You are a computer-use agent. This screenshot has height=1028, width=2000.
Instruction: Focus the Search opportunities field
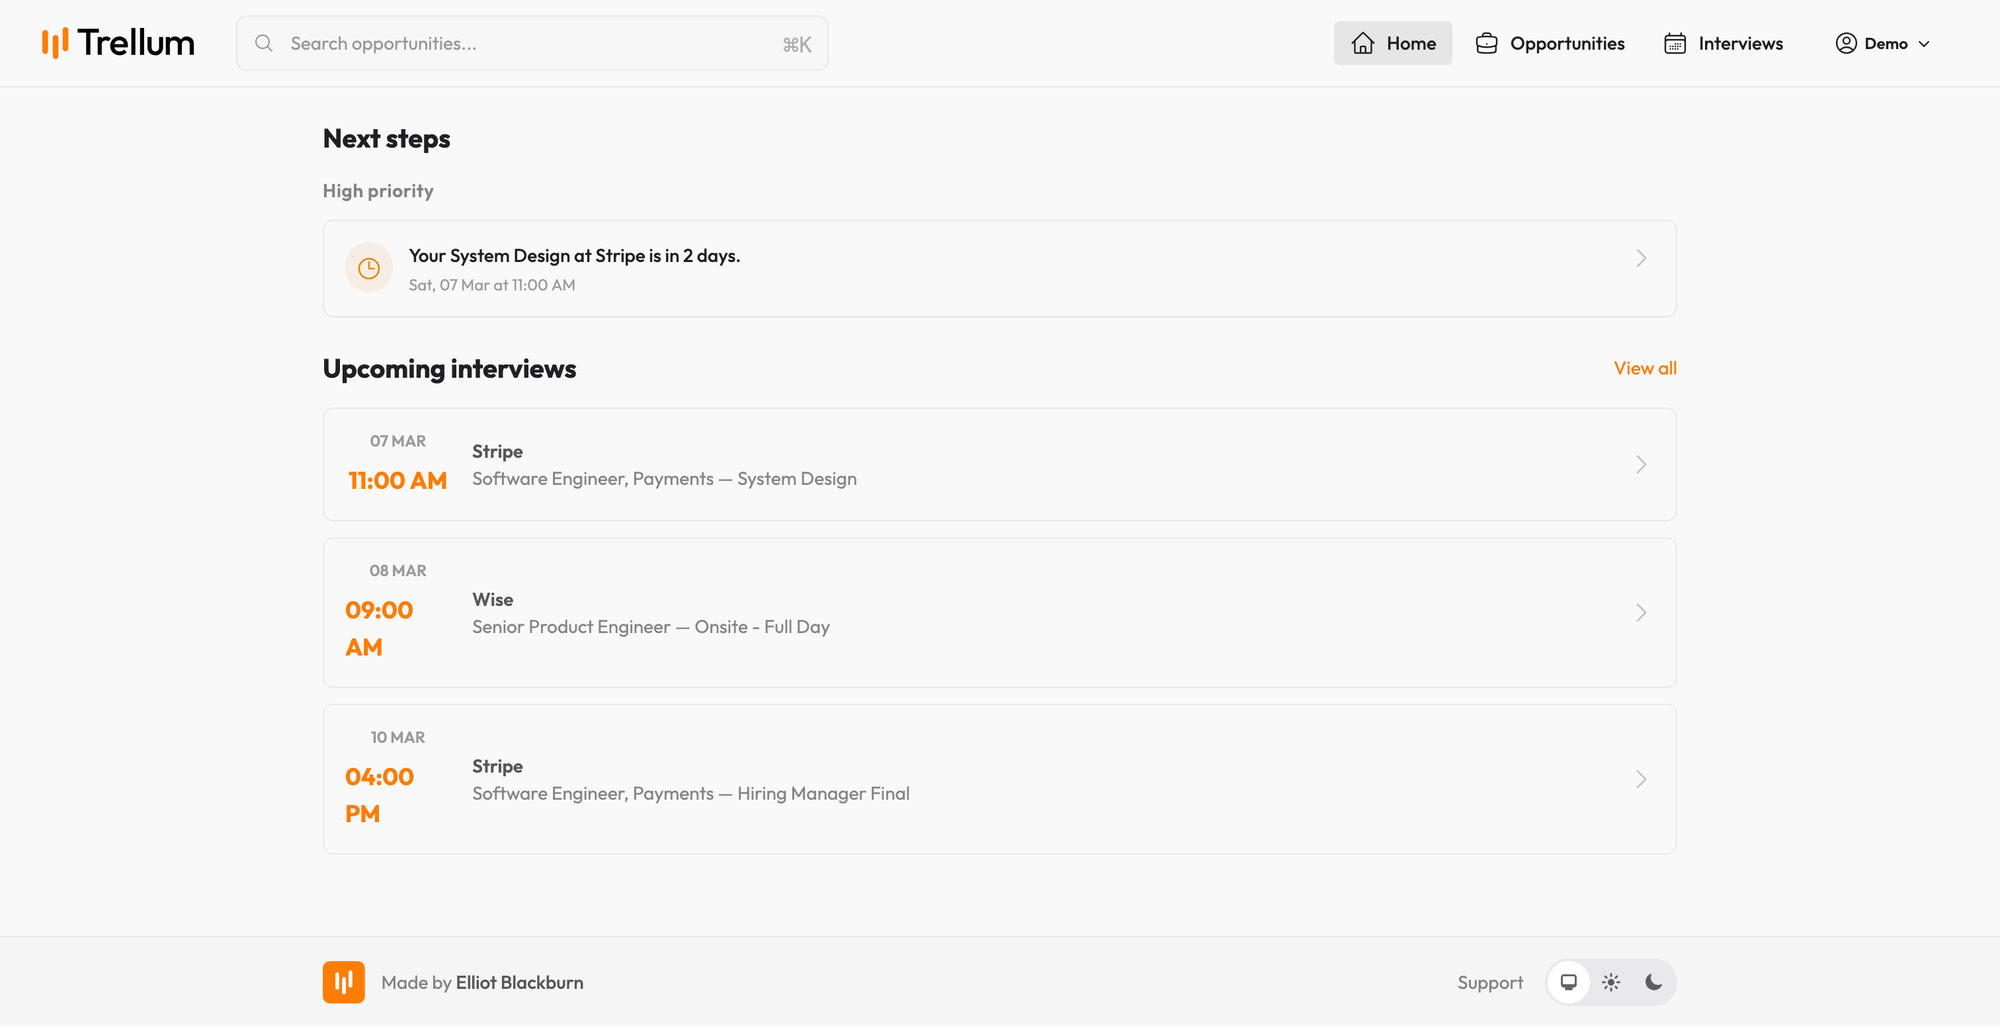(x=530, y=43)
